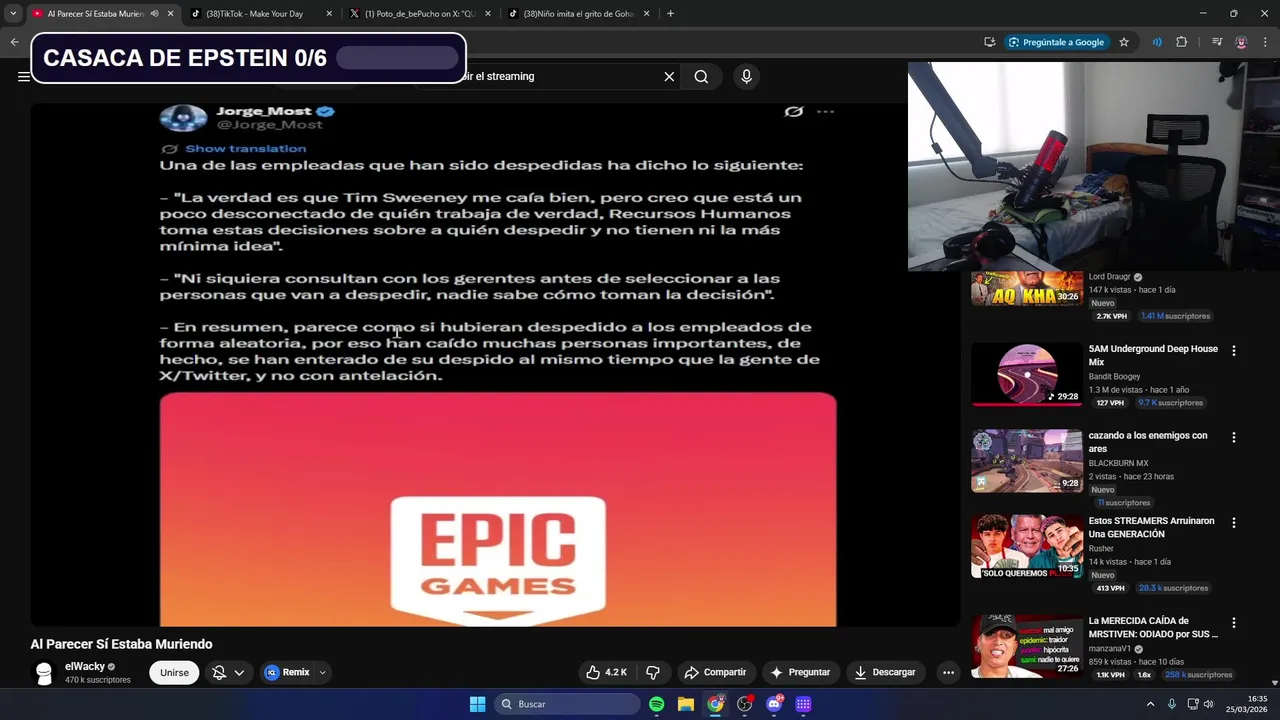Viewport: 1280px width, 720px height.
Task: Open the 5AM Underground Deep House Mix thumbnail
Action: [1027, 374]
